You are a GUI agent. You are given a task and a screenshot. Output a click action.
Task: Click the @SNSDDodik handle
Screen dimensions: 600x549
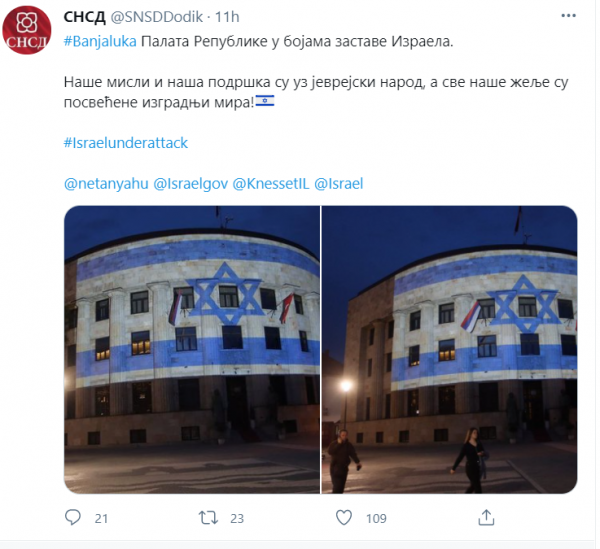click(157, 17)
